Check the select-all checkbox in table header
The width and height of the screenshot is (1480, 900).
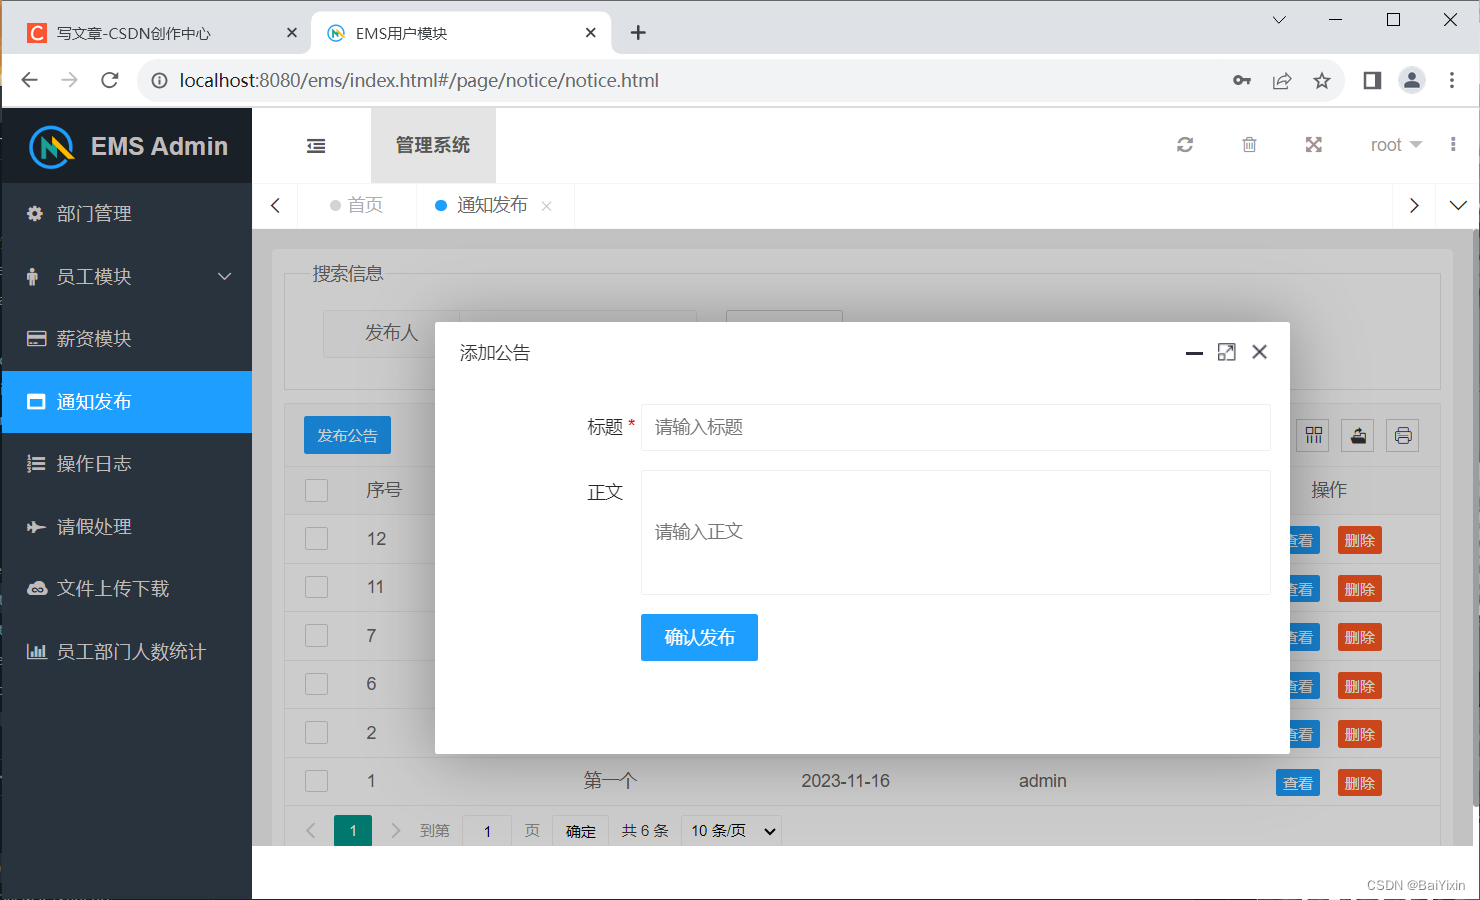click(316, 490)
